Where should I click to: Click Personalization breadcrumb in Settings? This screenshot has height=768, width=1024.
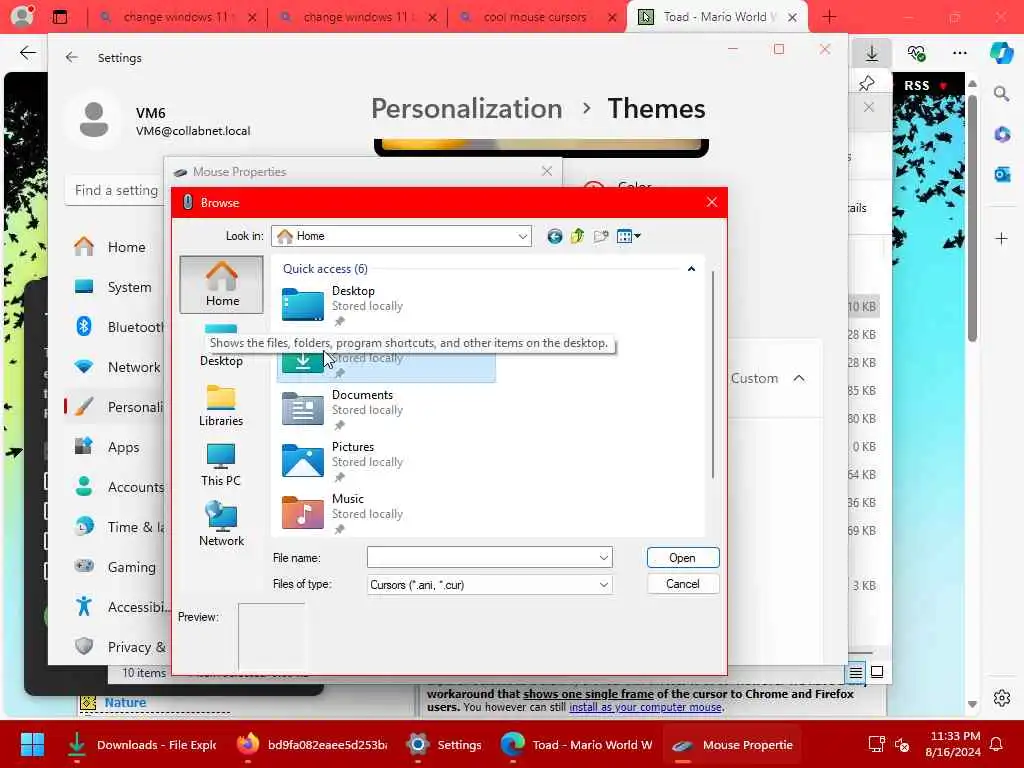[x=466, y=108]
